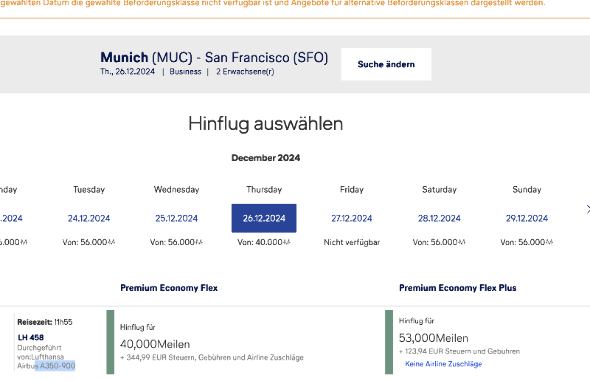Viewport: 590px width, 380px height.
Task: Click the Nicht verfügbar label under Friday
Action: [351, 242]
